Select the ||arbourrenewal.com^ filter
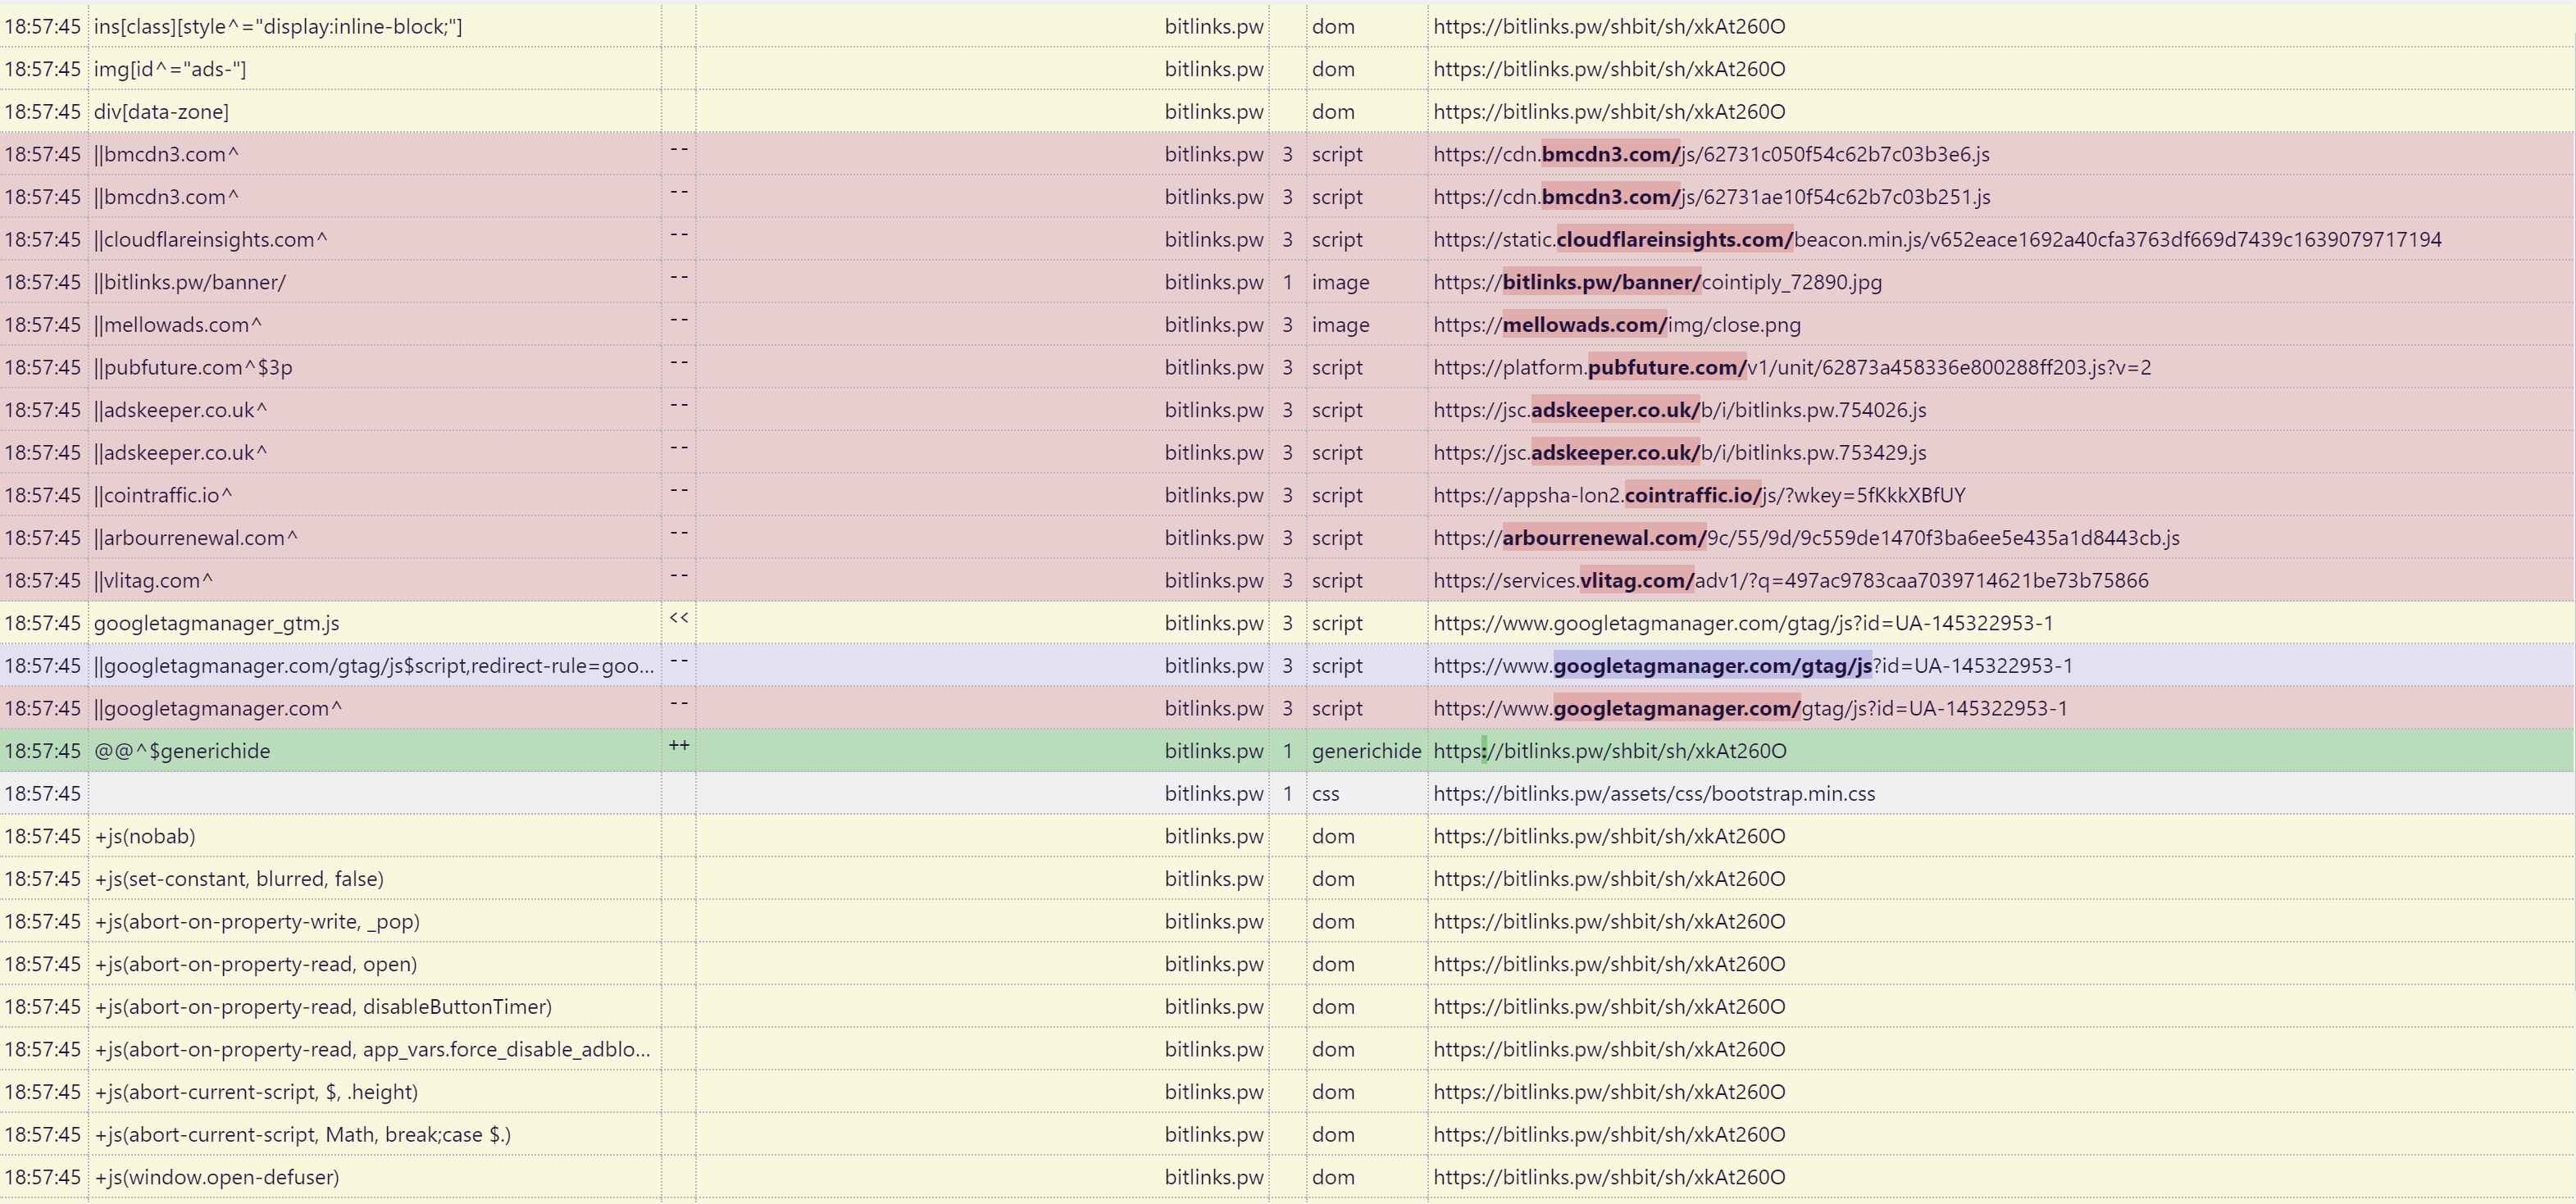 (196, 538)
